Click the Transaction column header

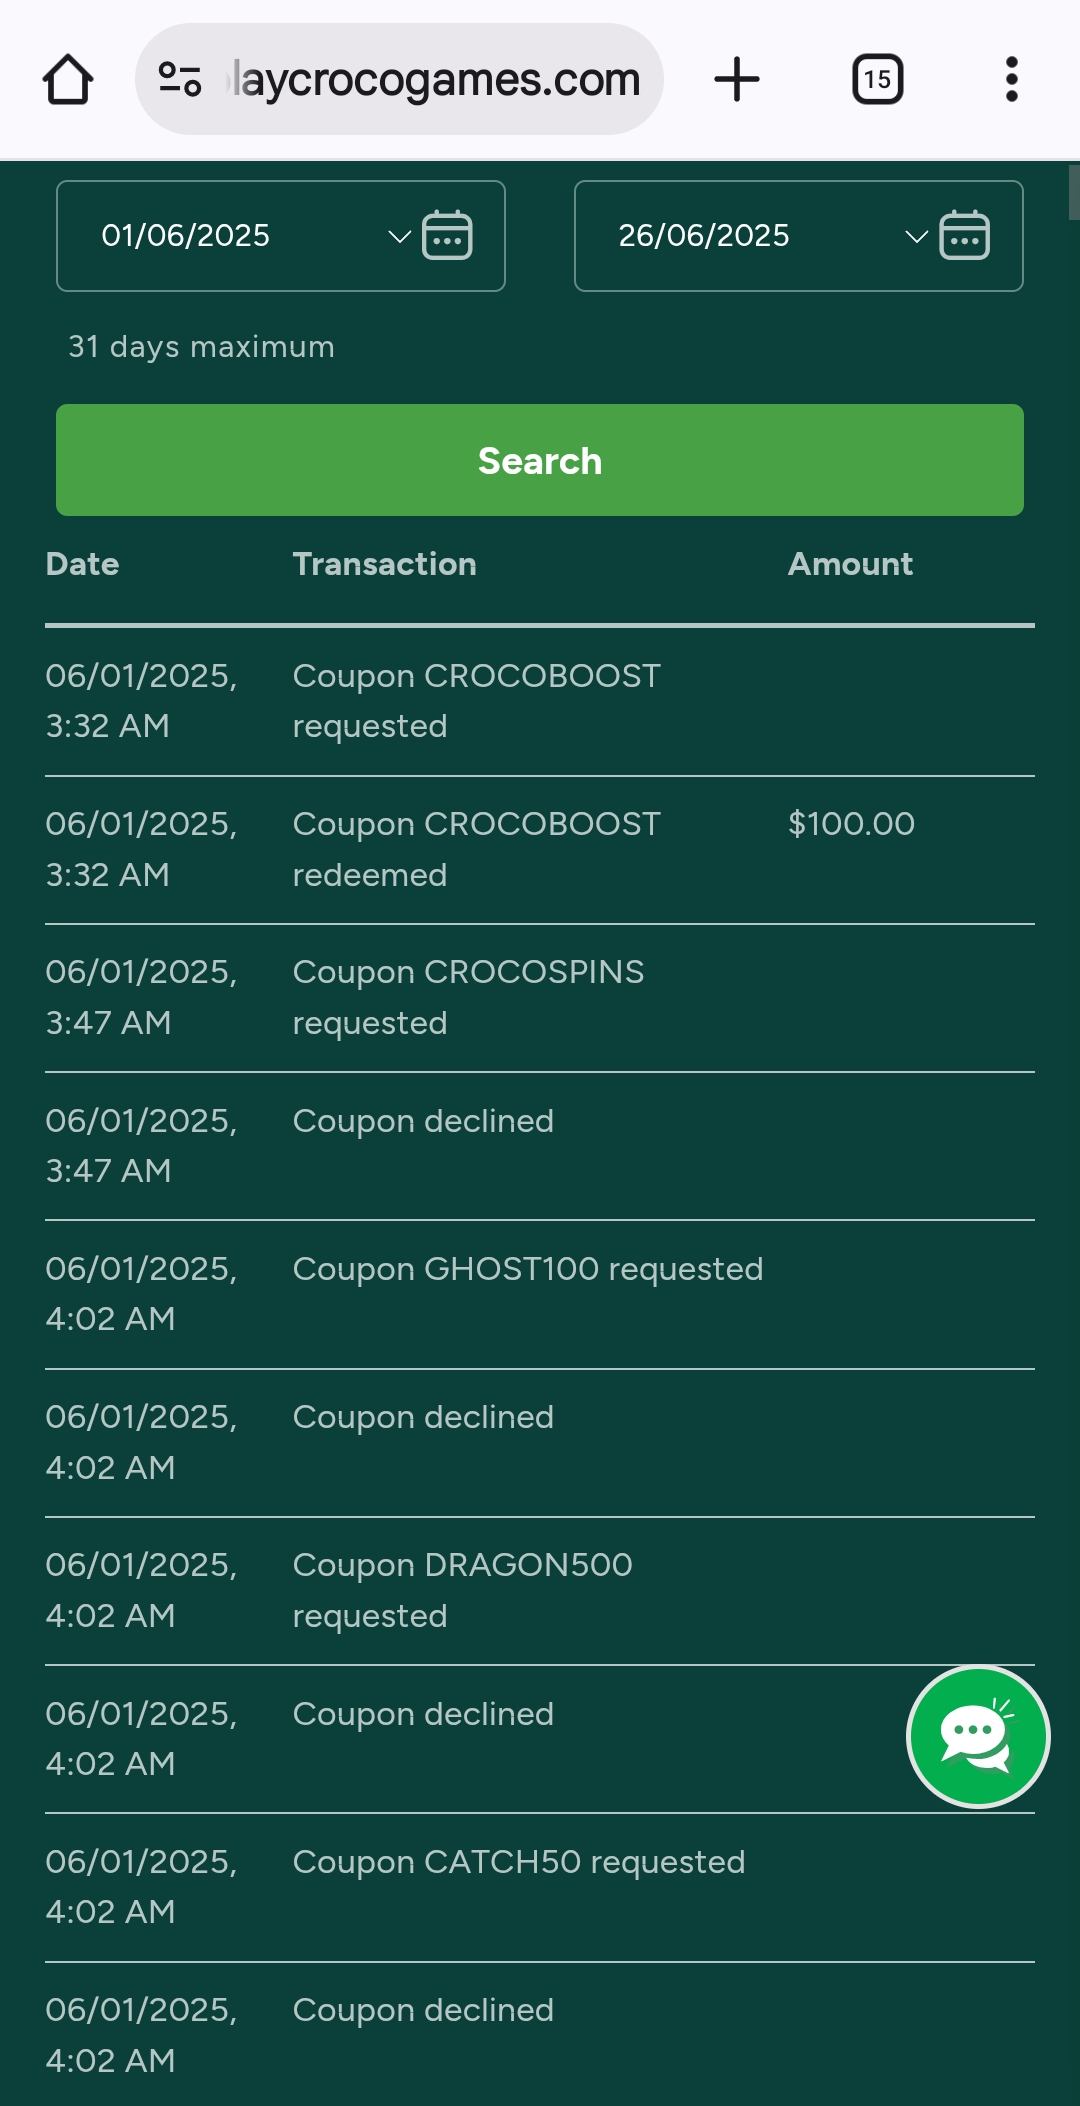[384, 564]
